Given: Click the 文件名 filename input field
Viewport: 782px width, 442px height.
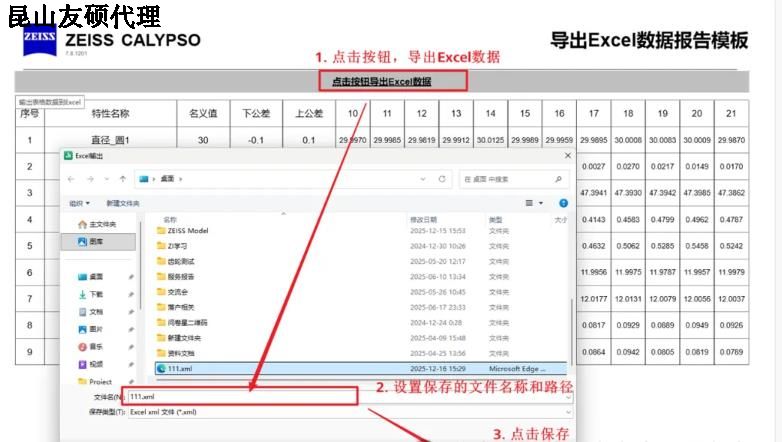Looking at the screenshot, I should coord(240,397).
